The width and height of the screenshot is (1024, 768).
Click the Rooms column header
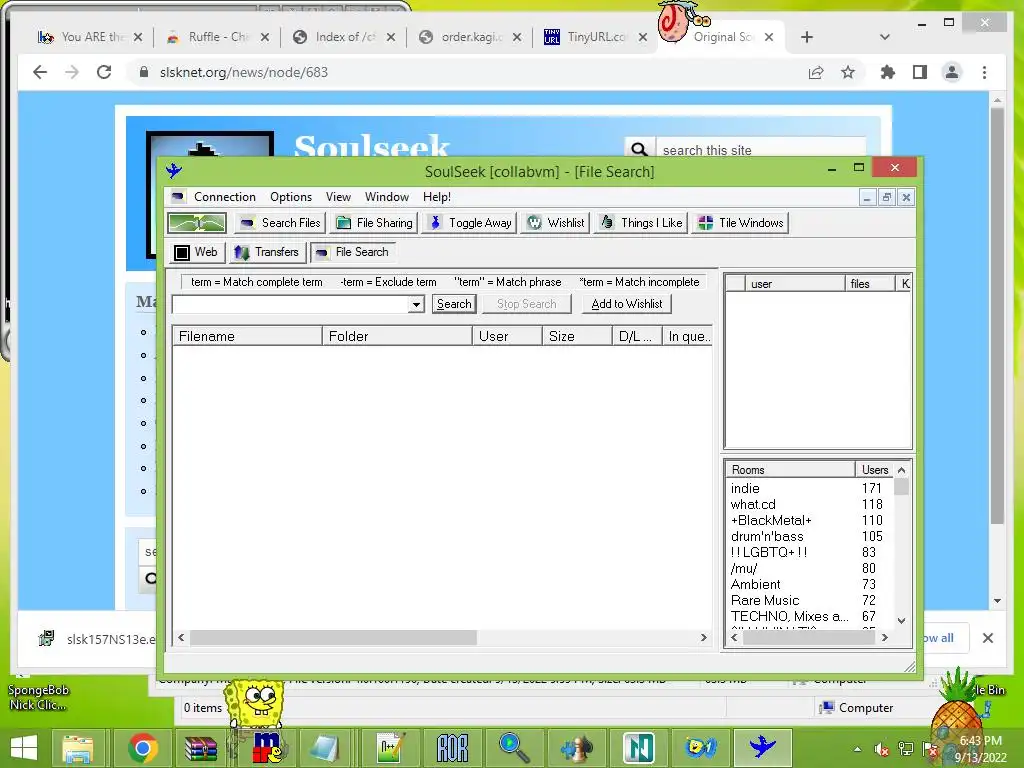pos(790,470)
